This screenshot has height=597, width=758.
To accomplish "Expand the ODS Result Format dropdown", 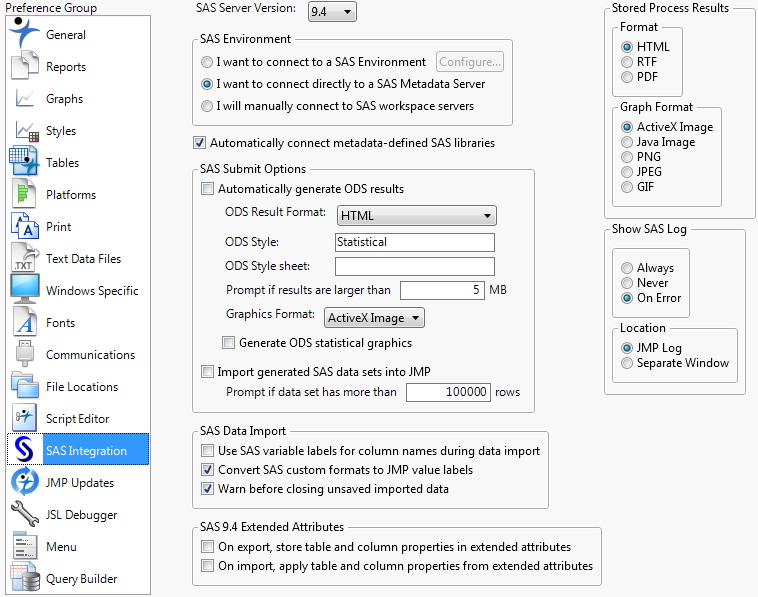I will [x=416, y=216].
